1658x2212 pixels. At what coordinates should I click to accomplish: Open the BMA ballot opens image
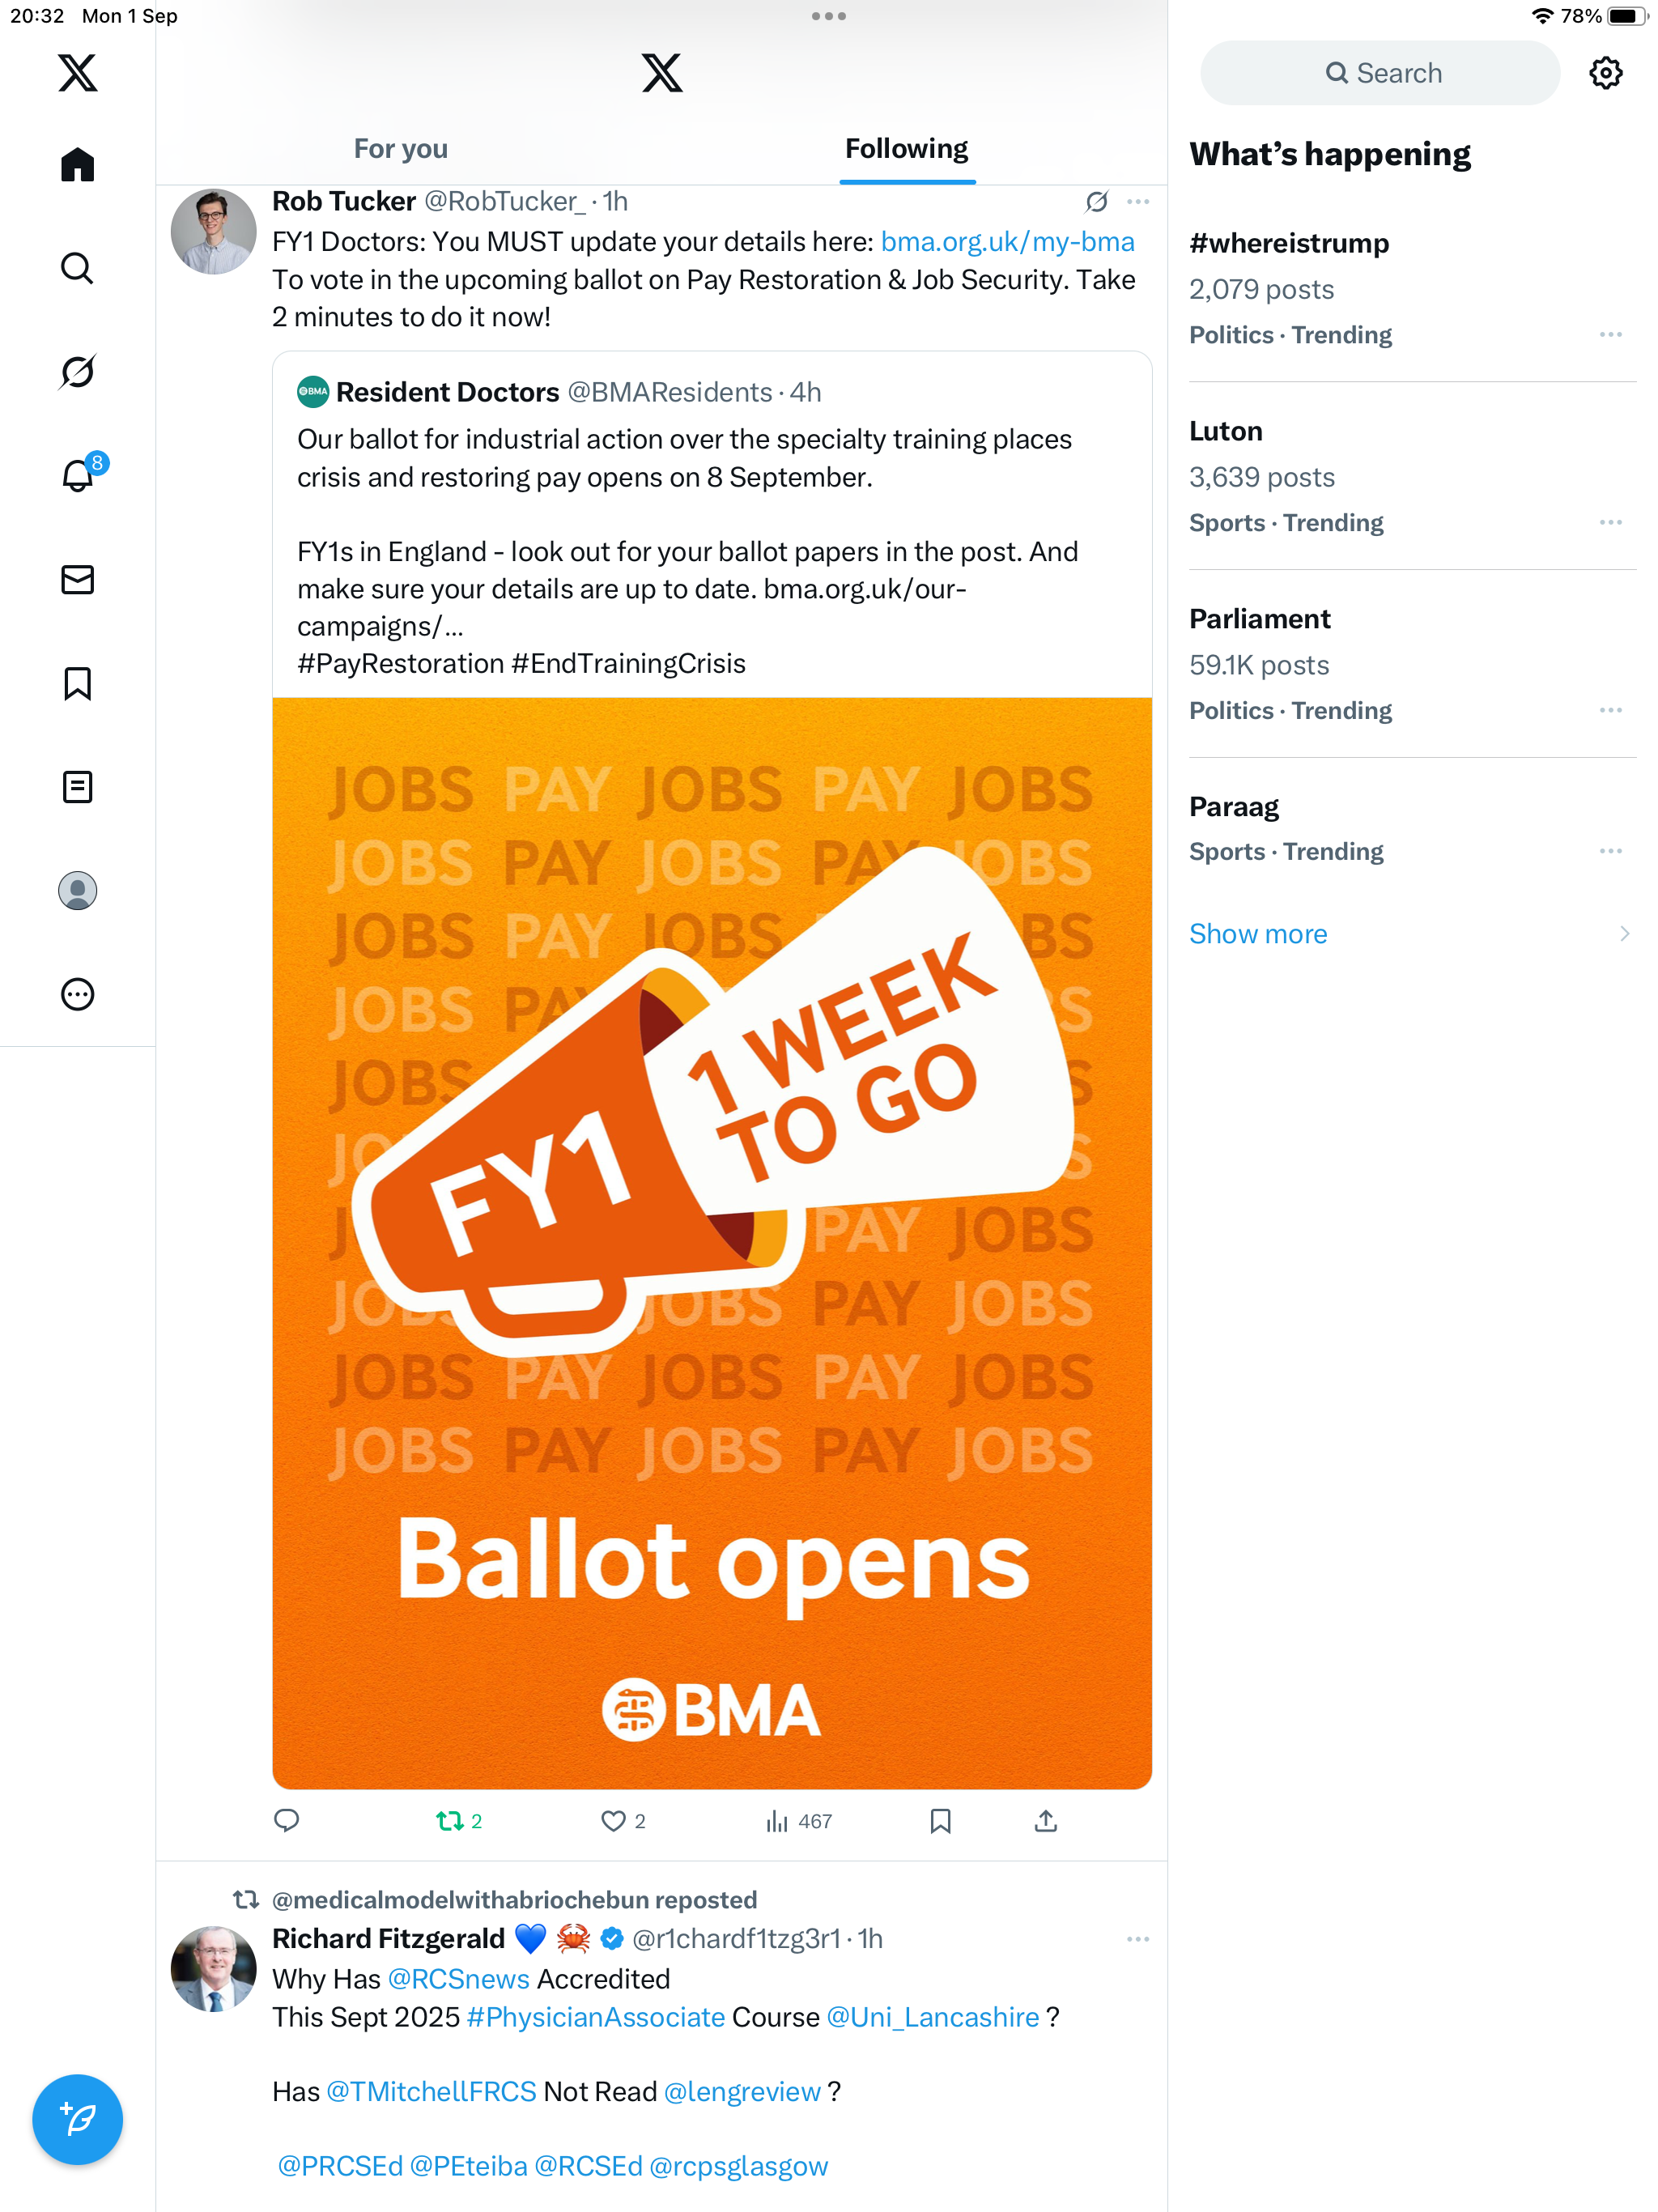coord(712,1242)
